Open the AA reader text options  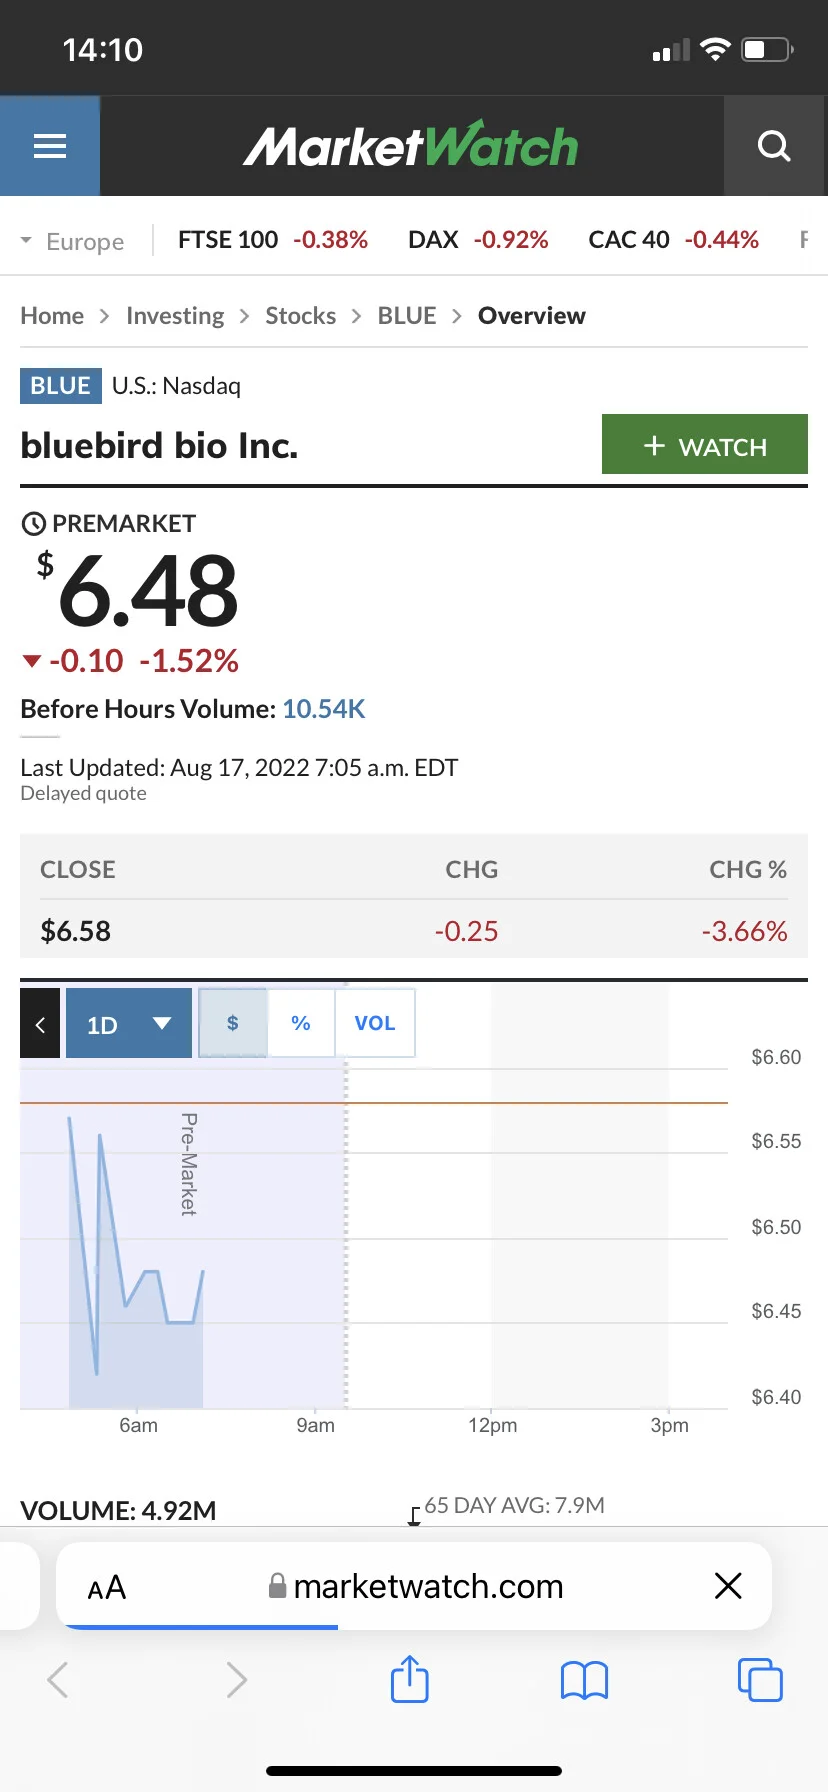click(107, 1587)
